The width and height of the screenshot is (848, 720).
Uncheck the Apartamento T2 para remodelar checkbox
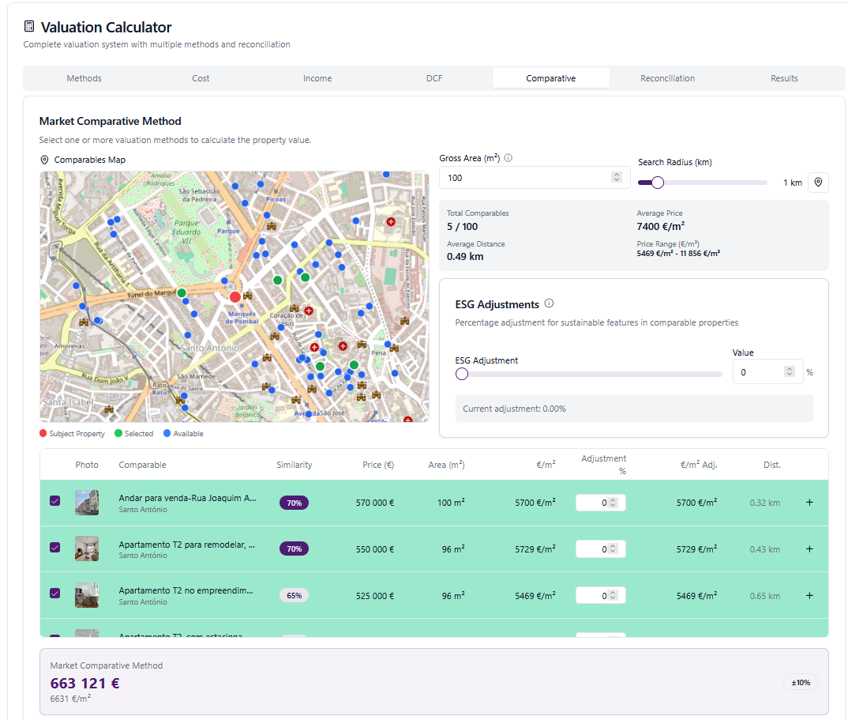point(55,548)
